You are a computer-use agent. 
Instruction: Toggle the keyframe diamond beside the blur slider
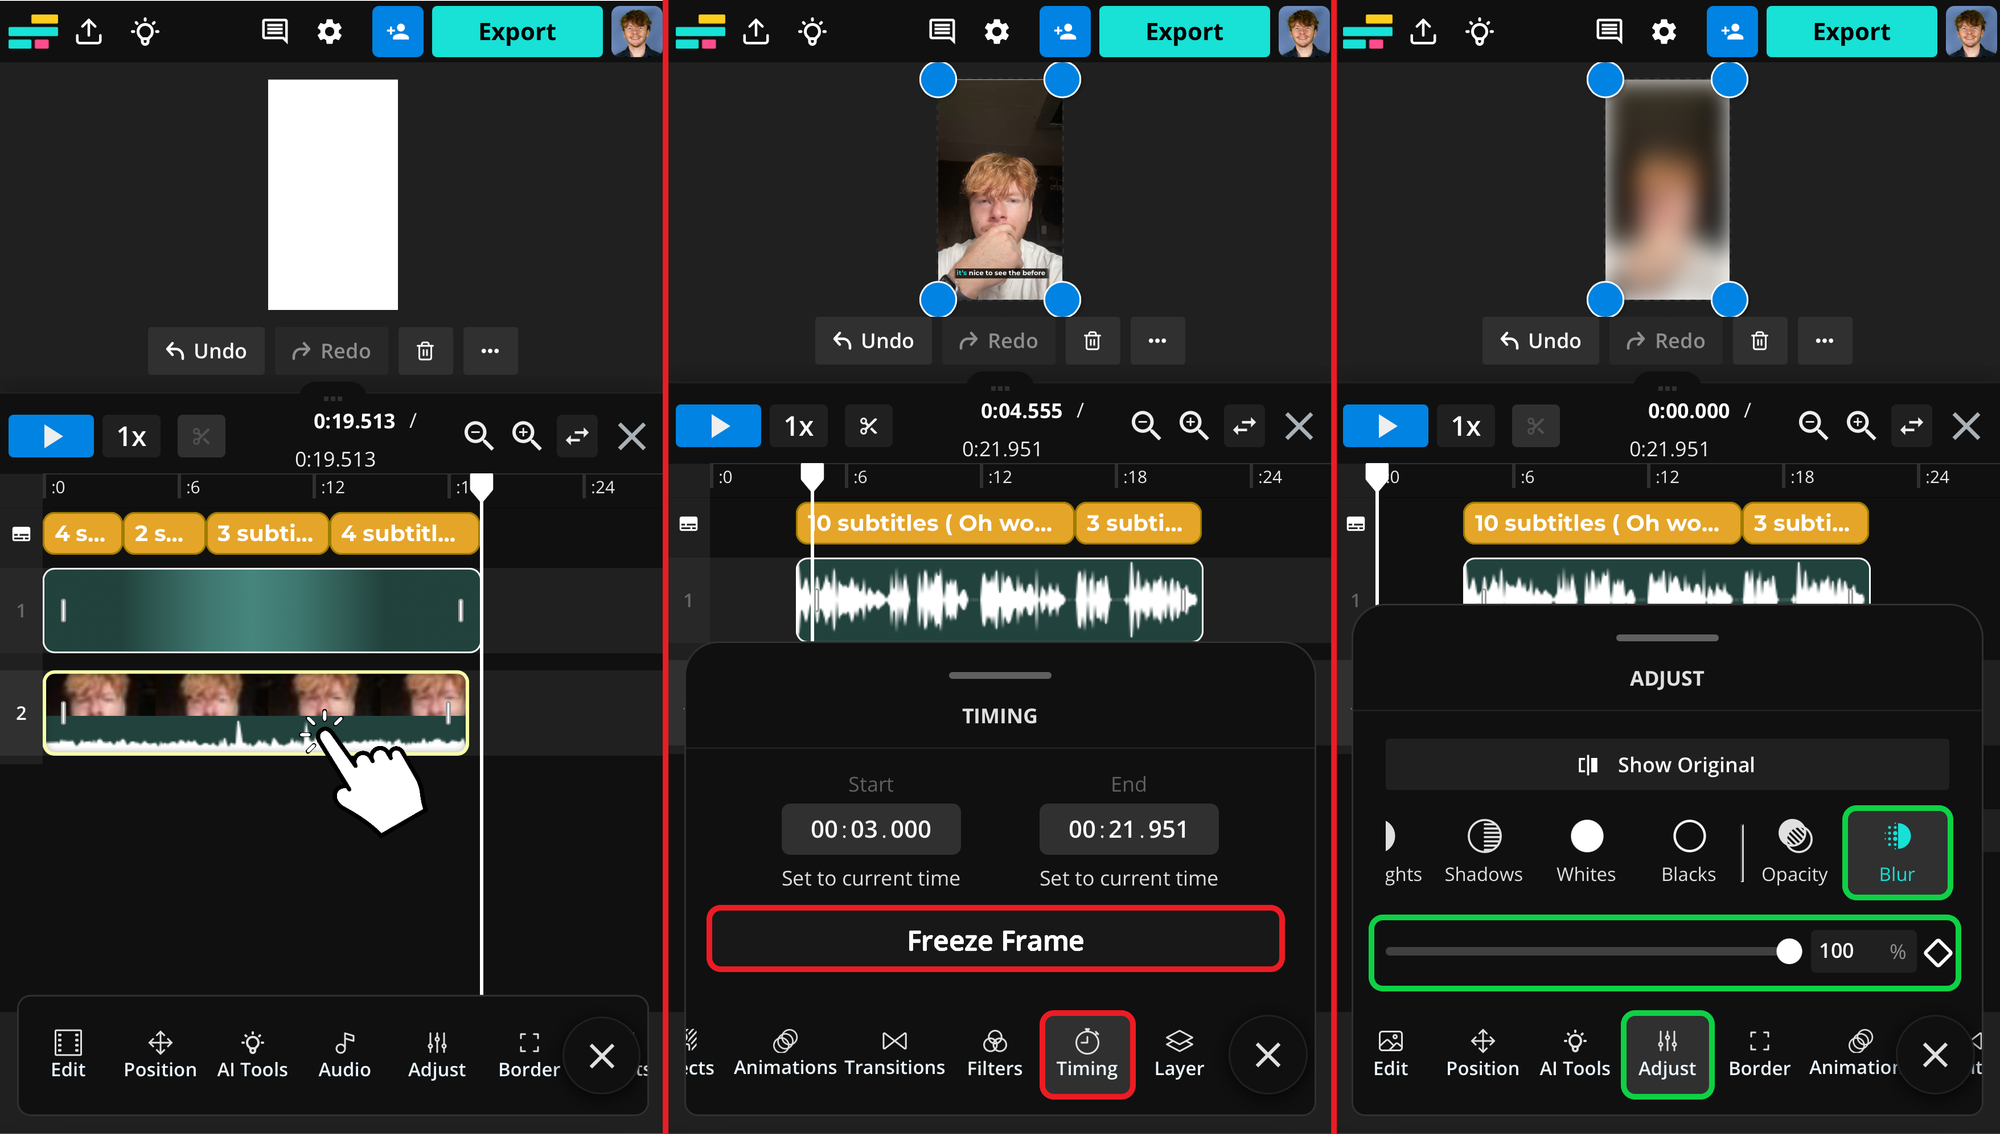point(1938,951)
